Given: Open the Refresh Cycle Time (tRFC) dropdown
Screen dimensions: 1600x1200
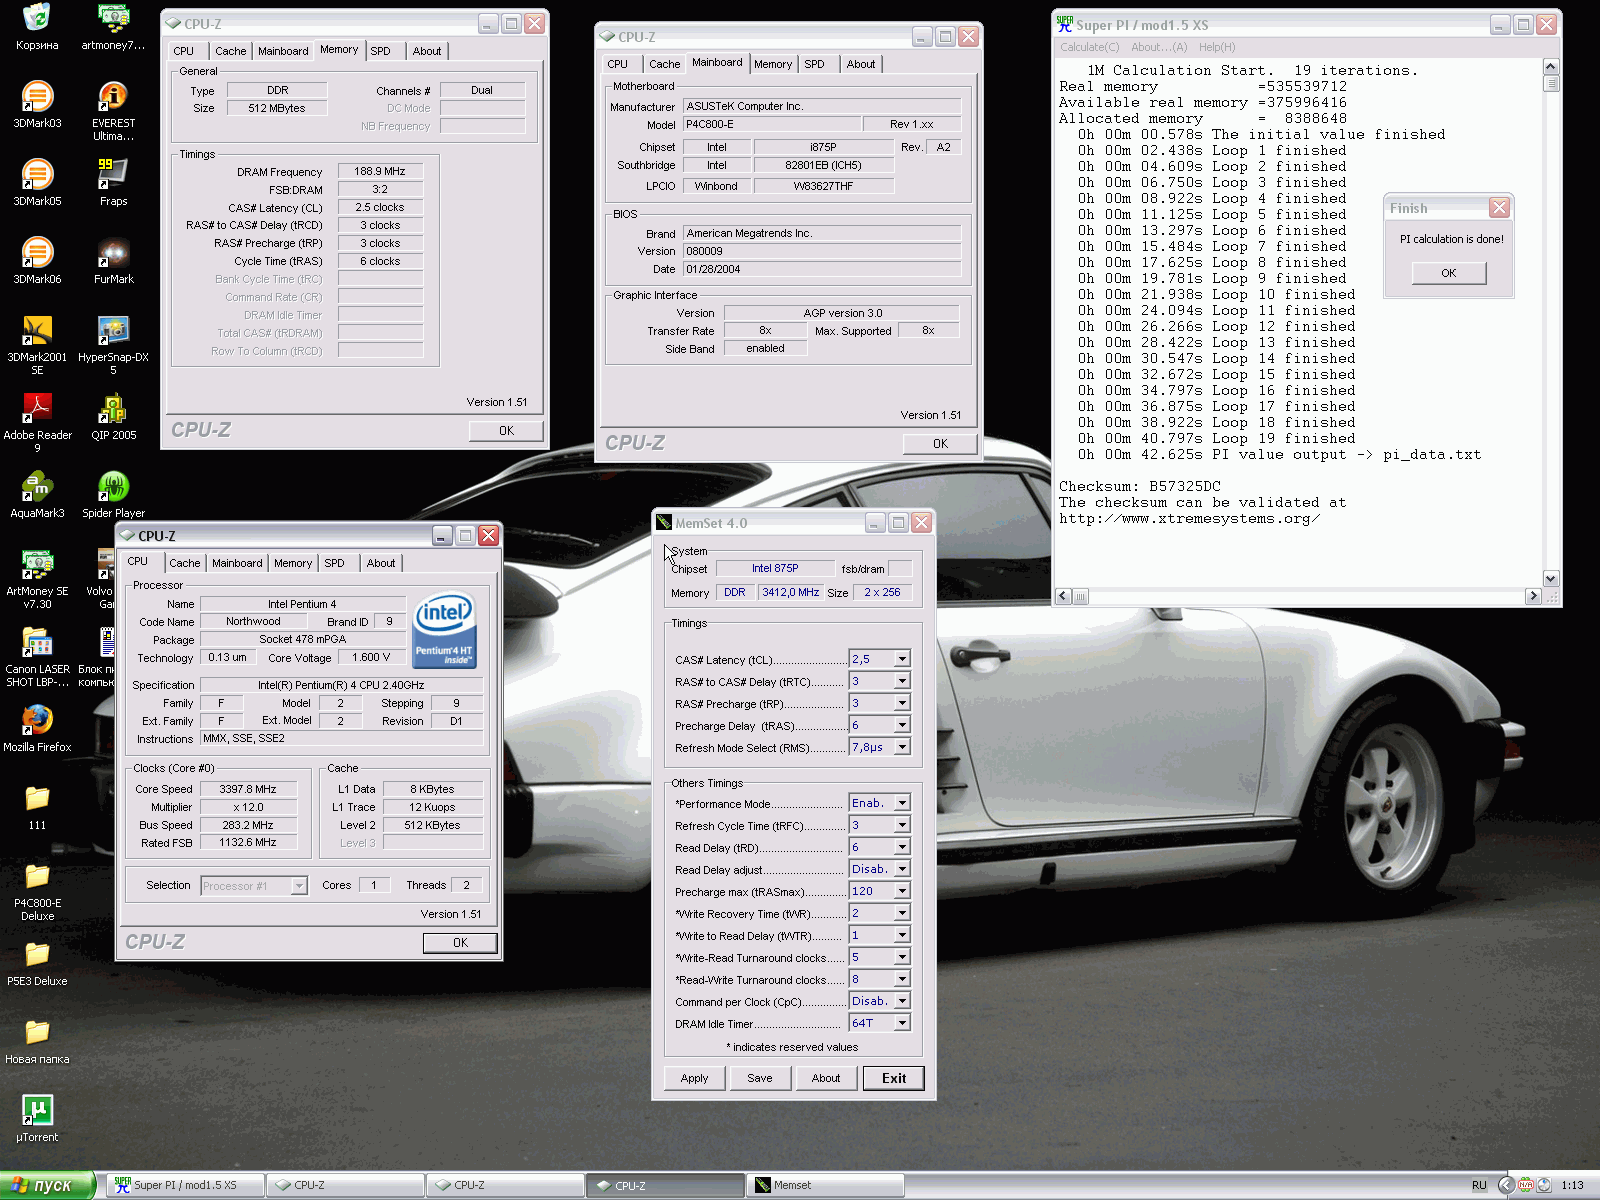Looking at the screenshot, I should pos(902,825).
